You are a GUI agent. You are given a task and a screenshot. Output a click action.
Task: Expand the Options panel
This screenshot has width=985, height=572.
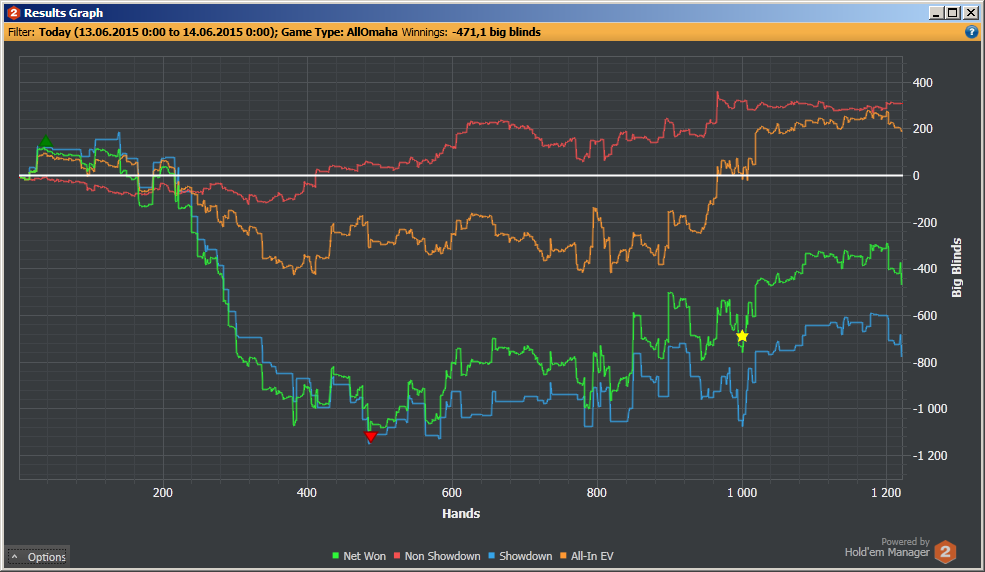coord(38,557)
